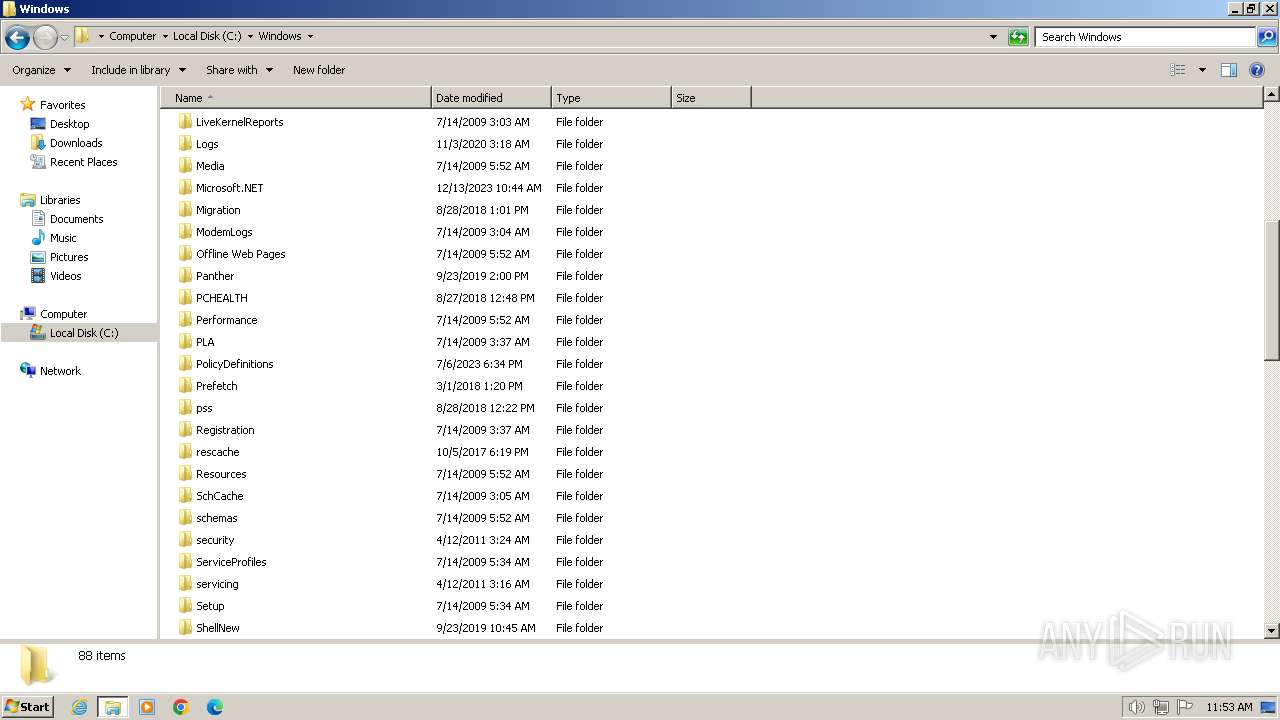Open Windows Media Player from taskbar
This screenshot has width=1280, height=720.
pyautogui.click(x=147, y=707)
